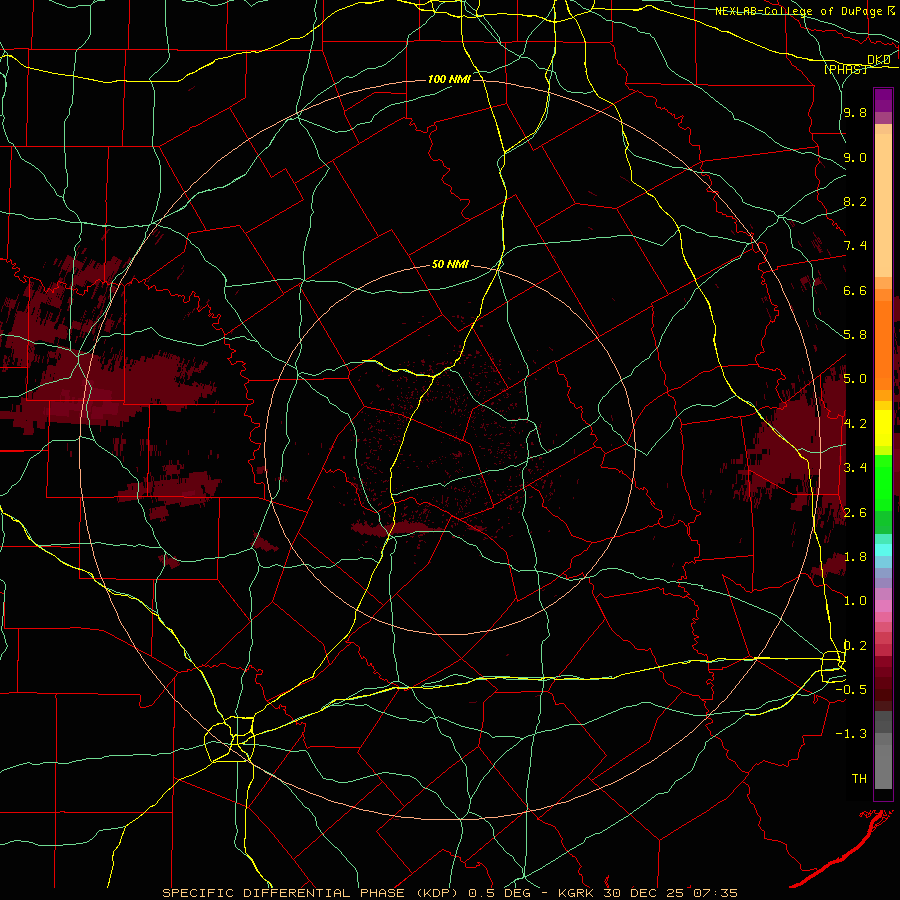Click the 100 NMI range ring label
Image resolution: width=900 pixels, height=900 pixels.
pos(449,79)
